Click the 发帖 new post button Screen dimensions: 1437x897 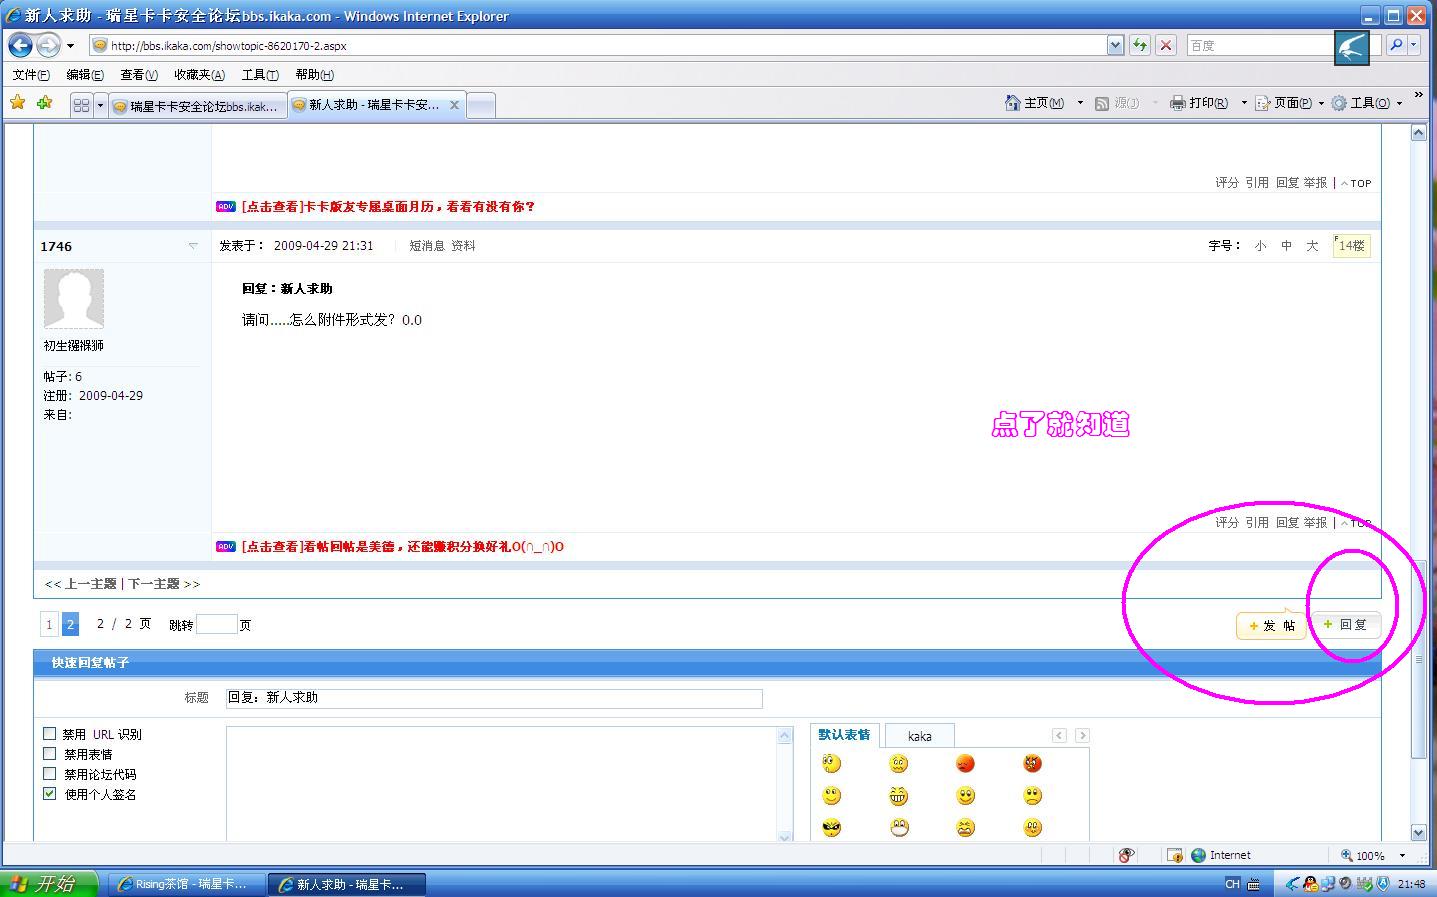[x=1271, y=625]
